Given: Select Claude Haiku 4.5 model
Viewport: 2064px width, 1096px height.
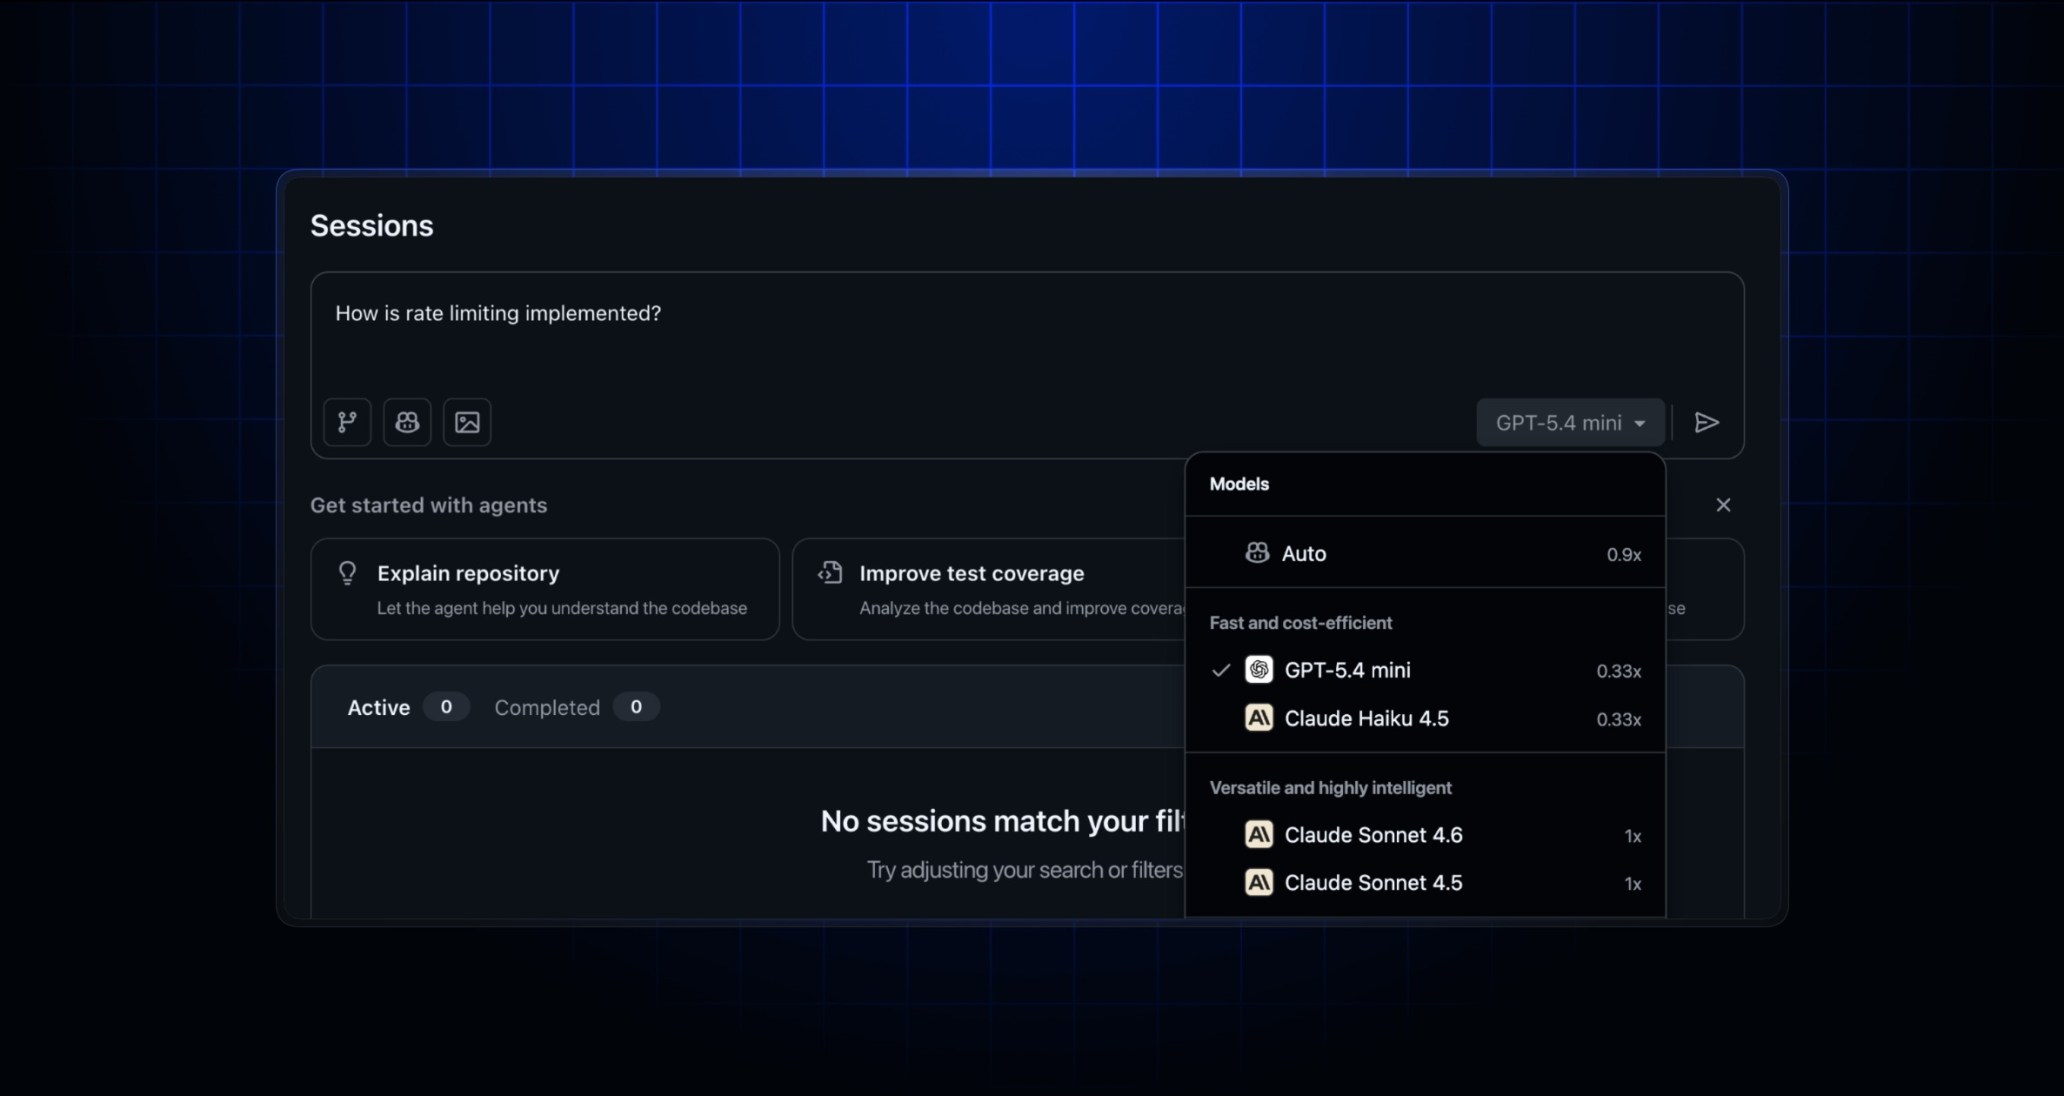Looking at the screenshot, I should pos(1425,718).
